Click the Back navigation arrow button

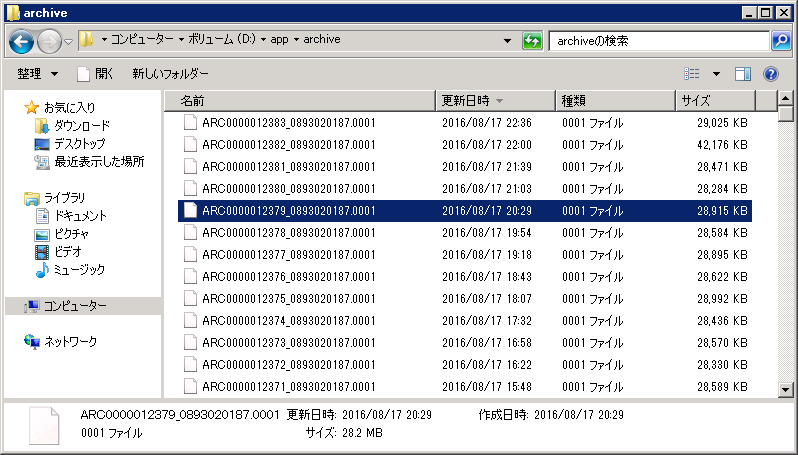click(x=22, y=41)
